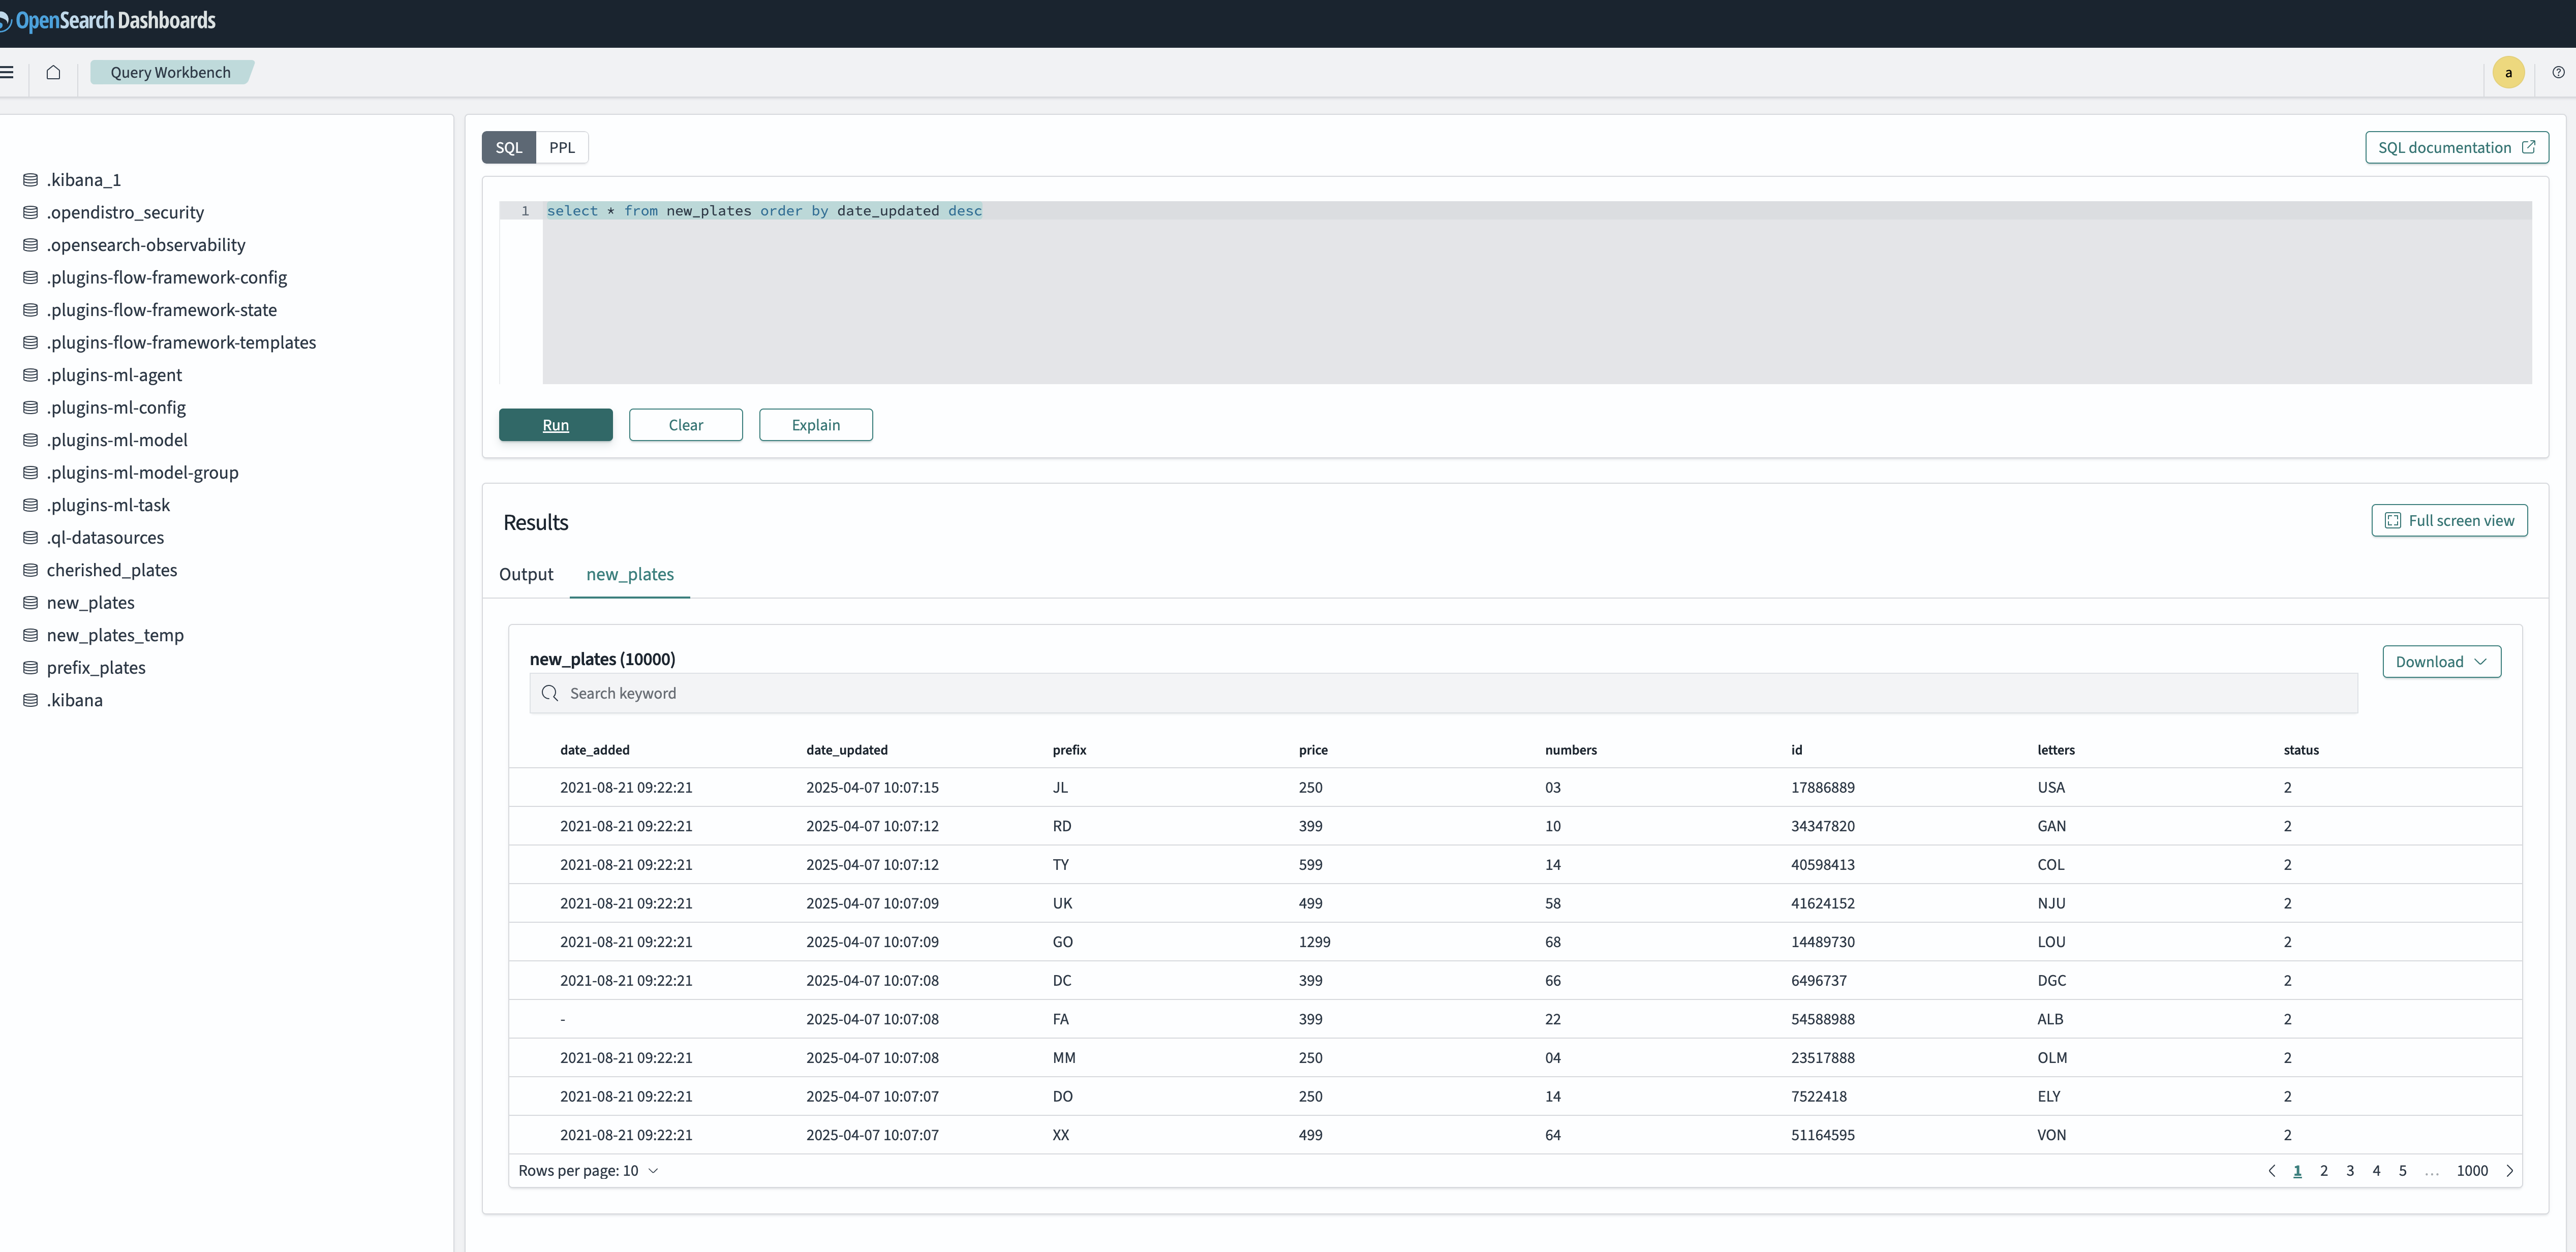This screenshot has height=1252, width=2576.
Task: Click database icon next to new_plates_temp
Action: pyautogui.click(x=31, y=635)
